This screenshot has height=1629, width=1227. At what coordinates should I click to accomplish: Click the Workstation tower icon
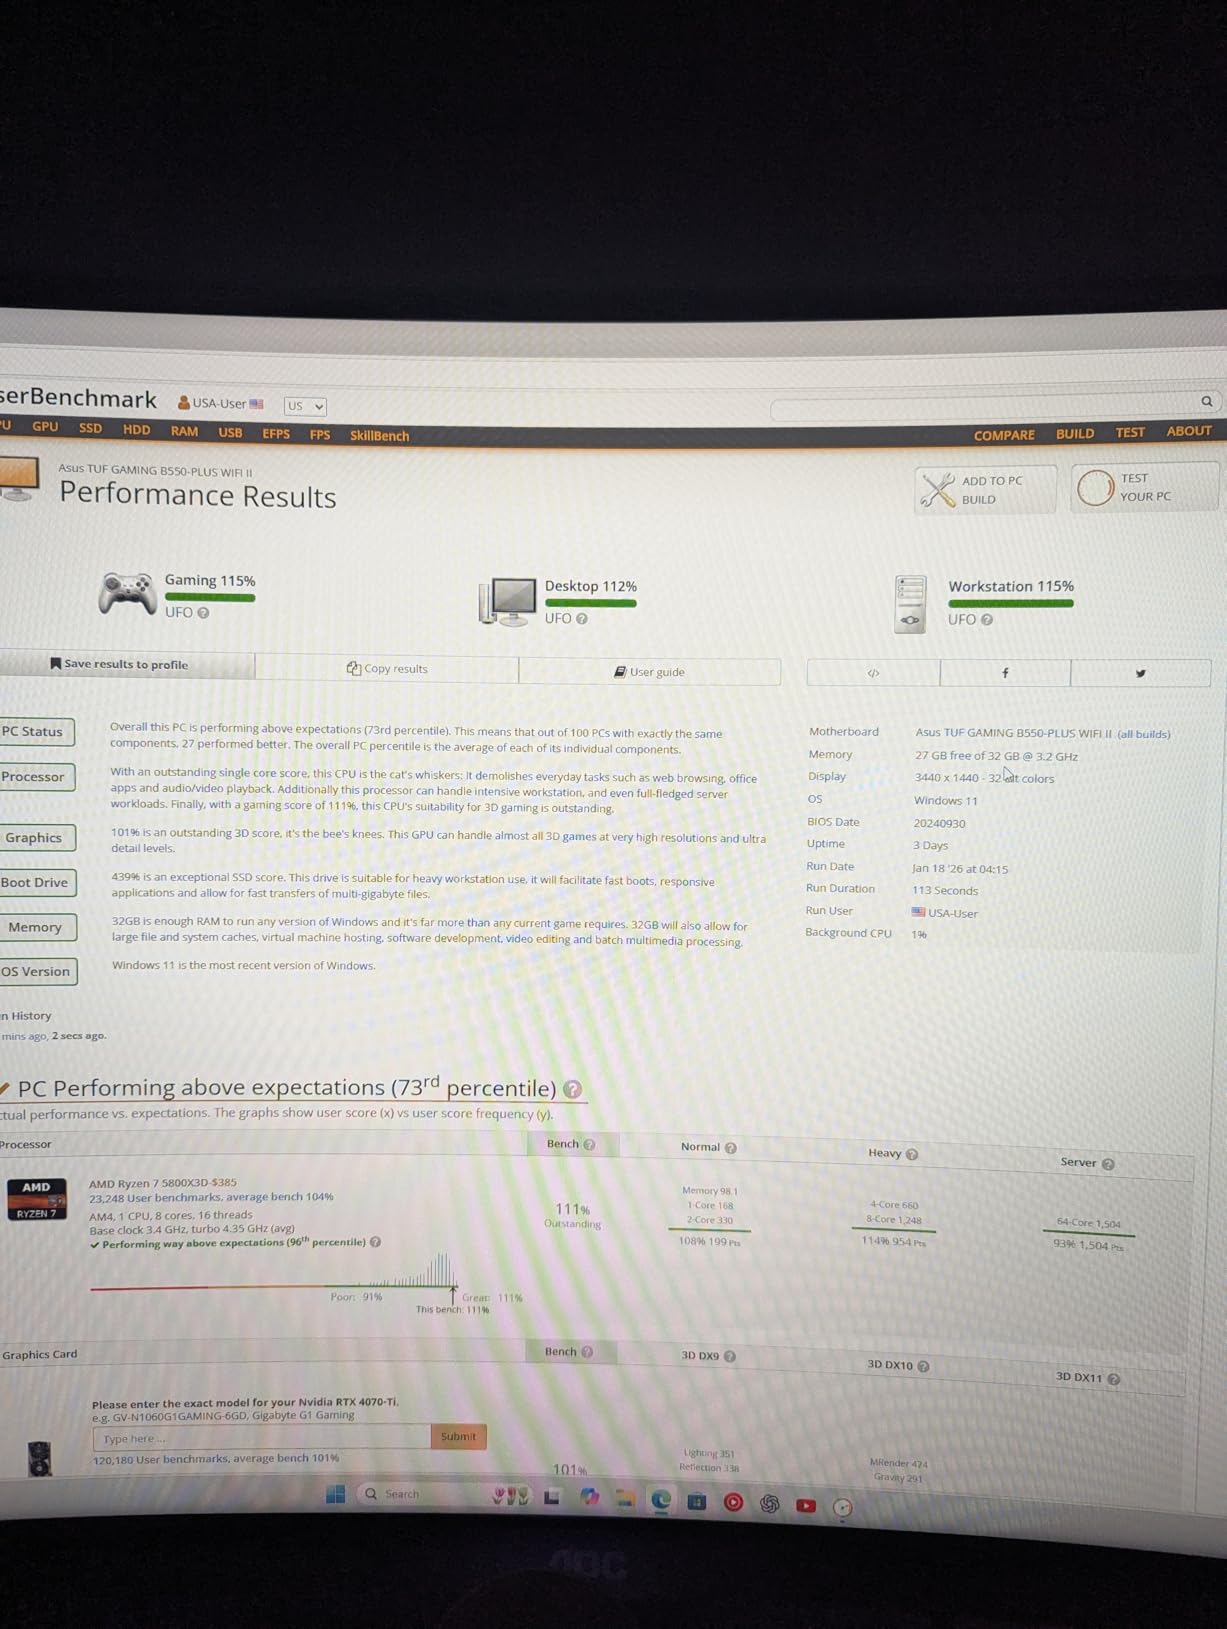pyautogui.click(x=910, y=604)
